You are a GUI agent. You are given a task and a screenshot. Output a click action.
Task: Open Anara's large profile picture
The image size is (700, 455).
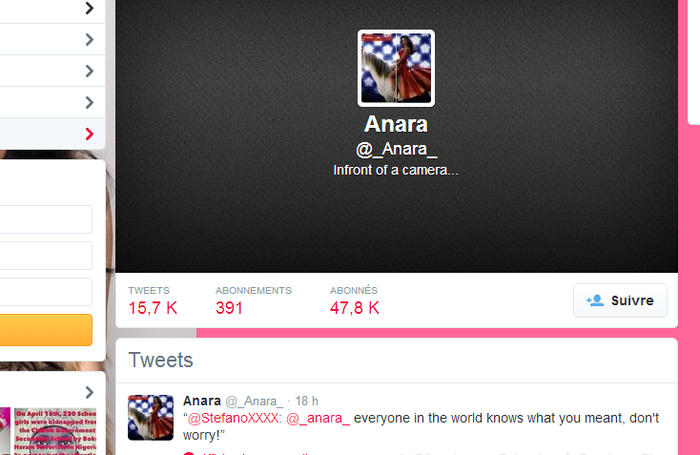396,68
